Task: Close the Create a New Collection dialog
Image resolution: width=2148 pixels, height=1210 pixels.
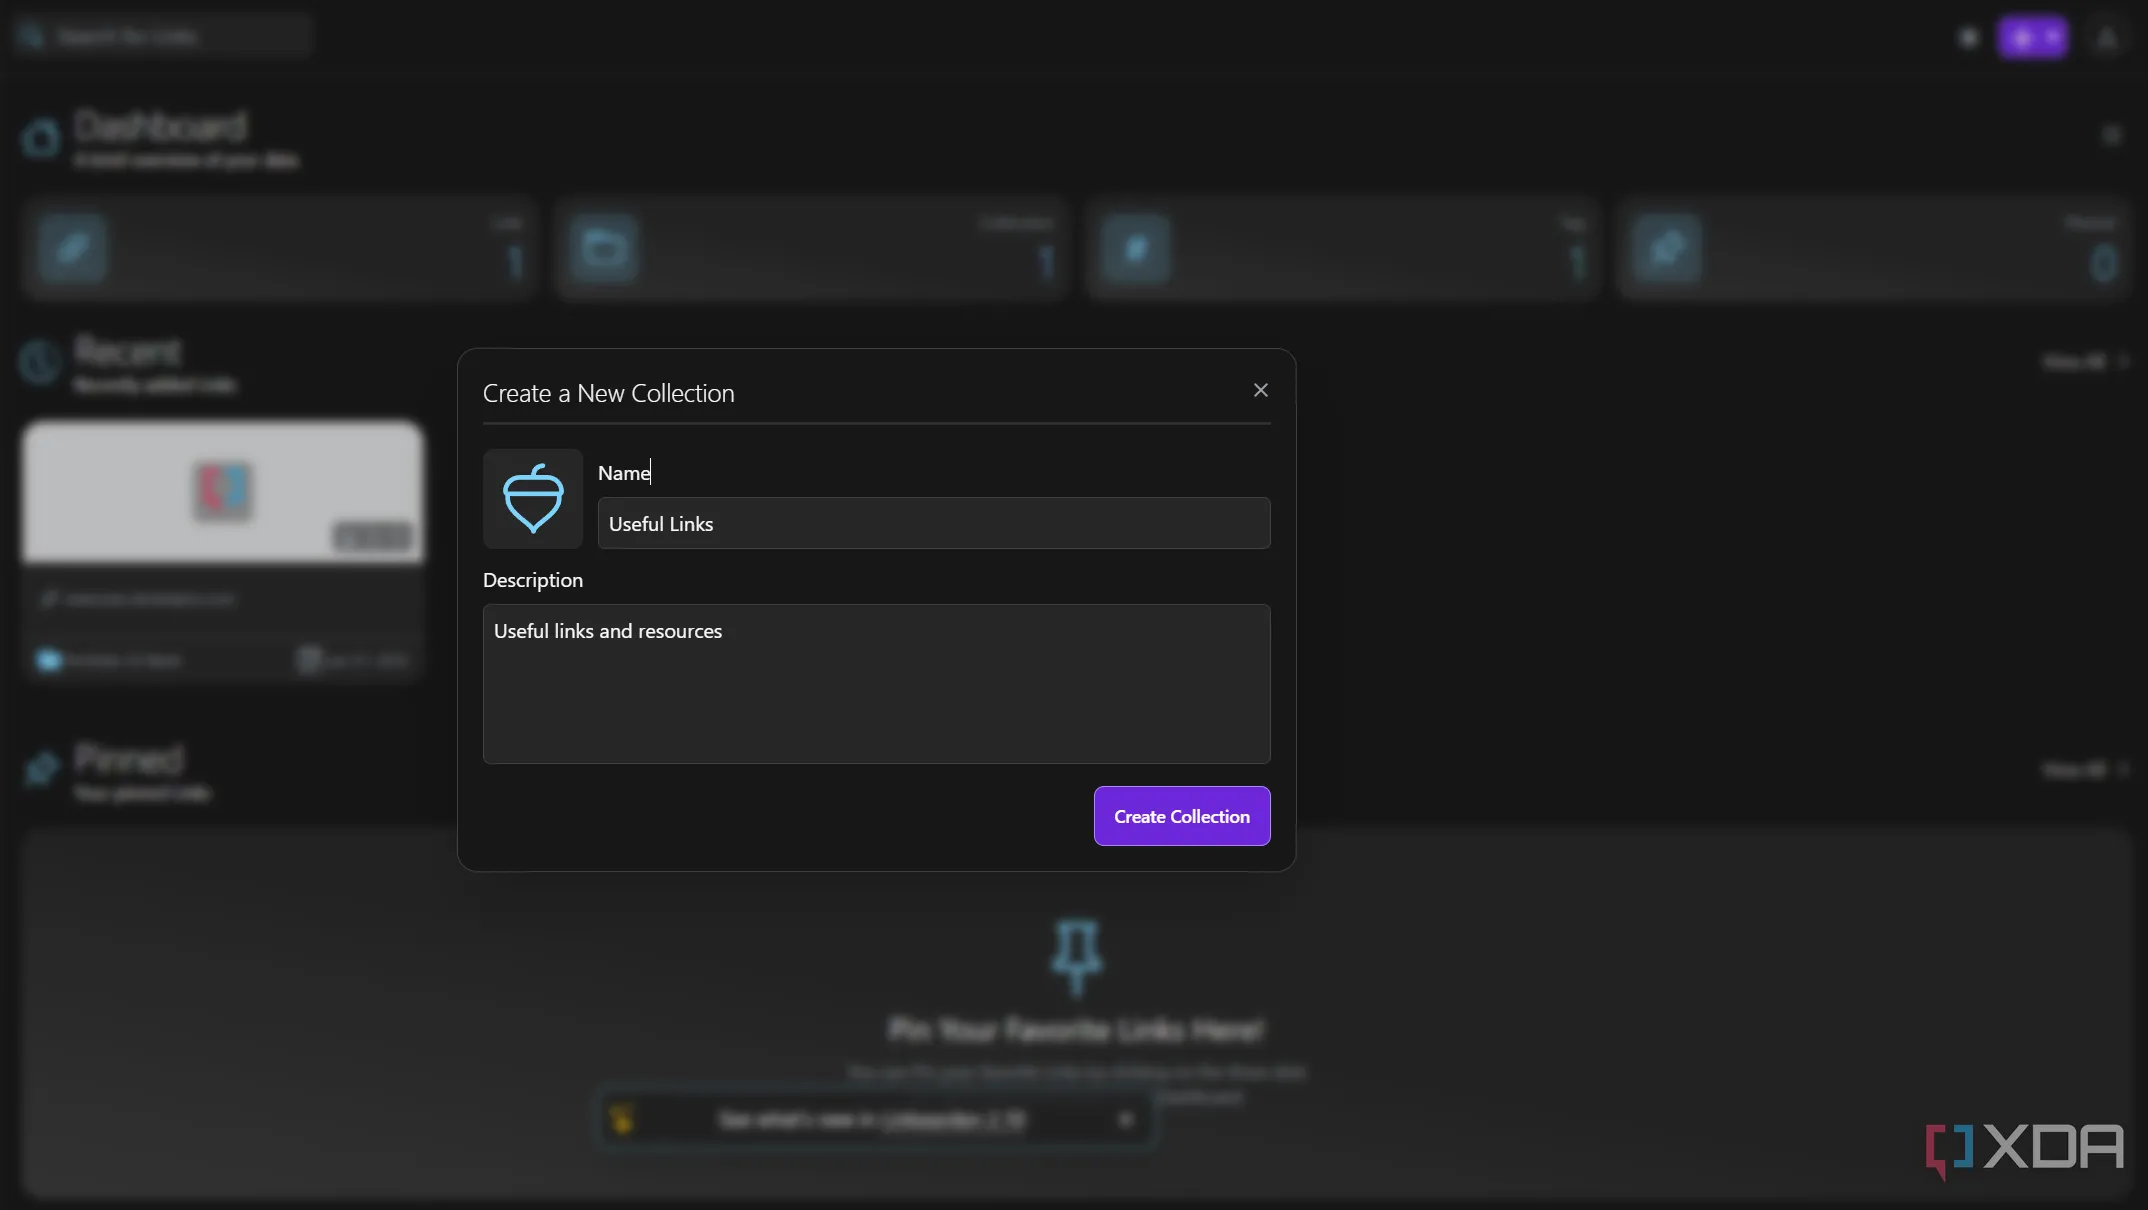Action: coord(1260,390)
